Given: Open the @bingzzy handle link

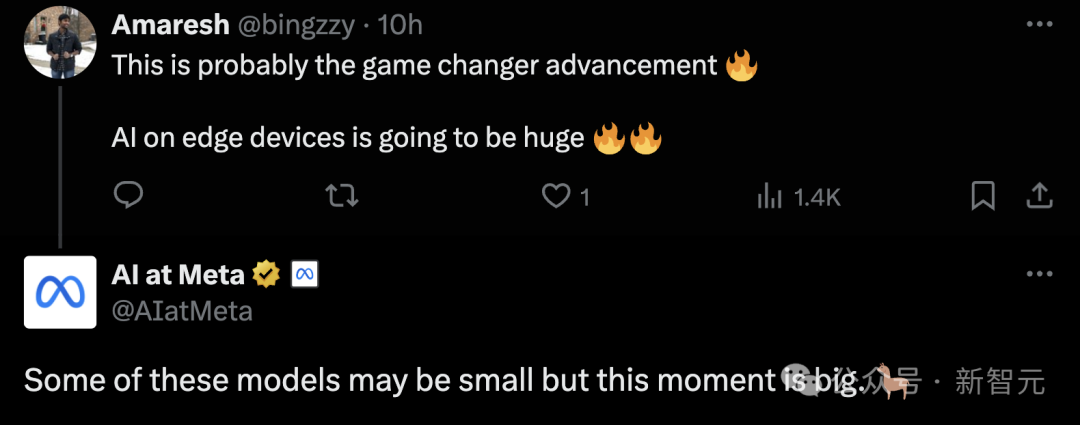Looking at the screenshot, I should [x=296, y=26].
